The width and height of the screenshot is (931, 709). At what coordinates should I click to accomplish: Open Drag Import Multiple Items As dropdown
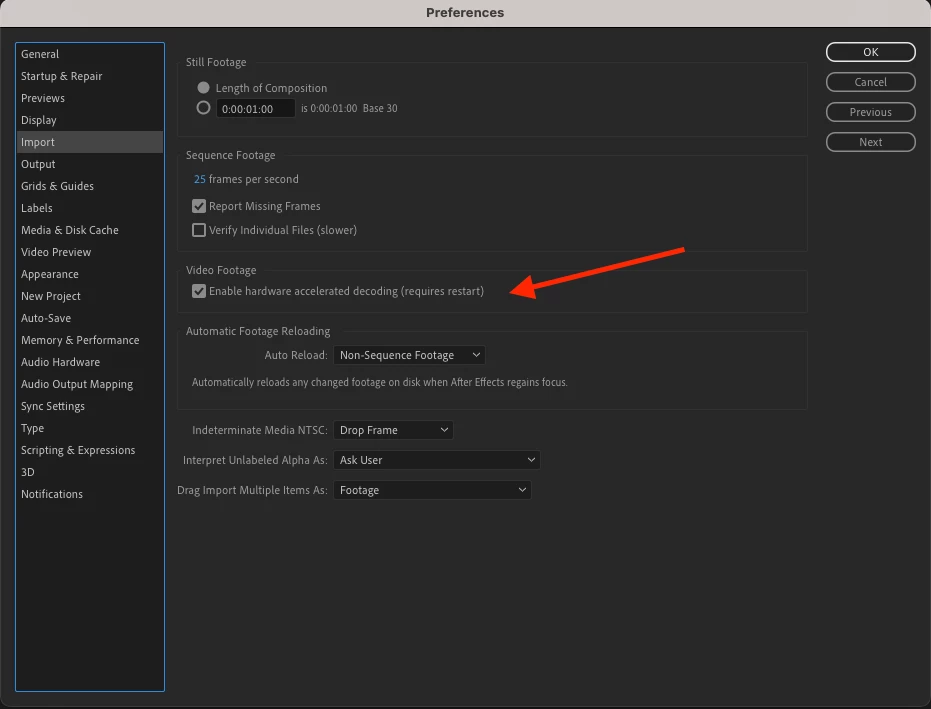pos(432,490)
